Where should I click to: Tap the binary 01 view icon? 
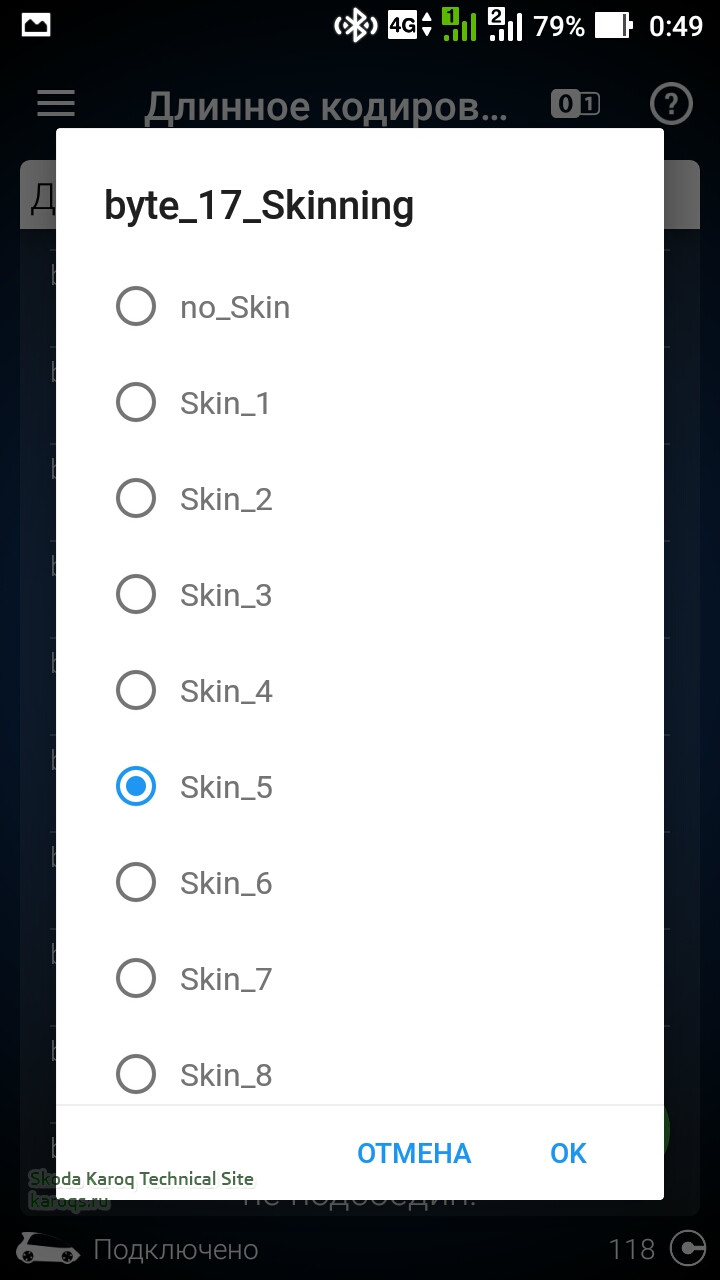click(575, 103)
